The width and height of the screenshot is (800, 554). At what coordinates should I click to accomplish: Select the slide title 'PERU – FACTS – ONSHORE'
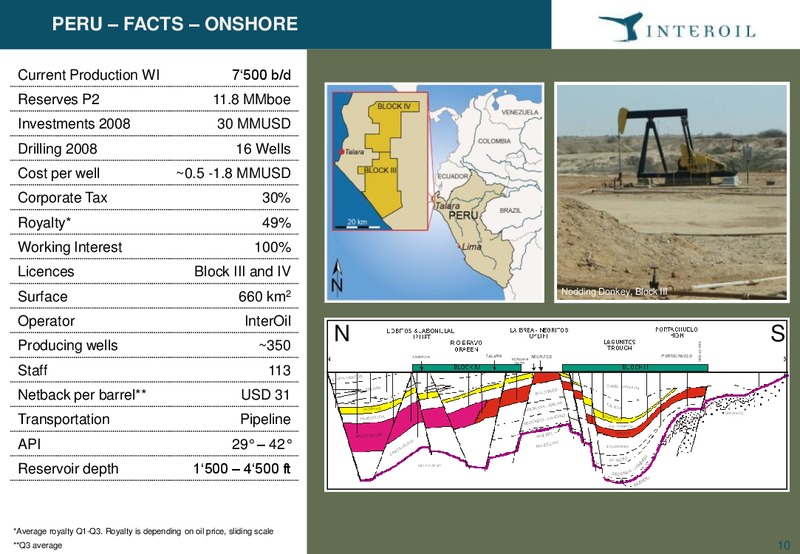click(175, 24)
